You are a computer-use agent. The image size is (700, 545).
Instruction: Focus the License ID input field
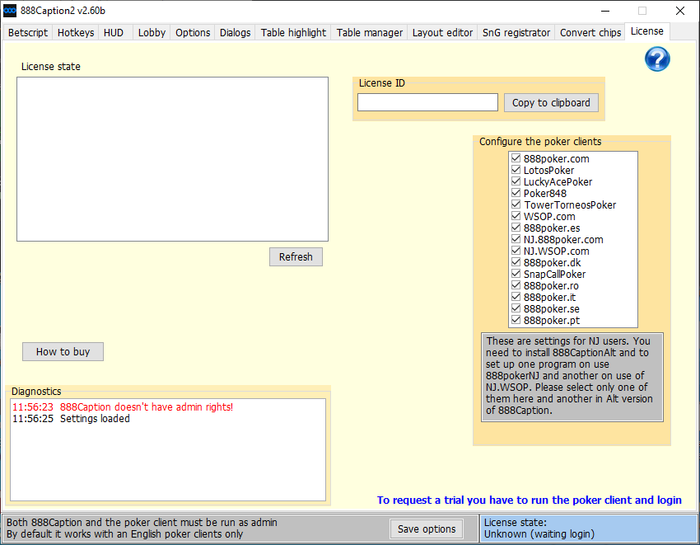427,102
